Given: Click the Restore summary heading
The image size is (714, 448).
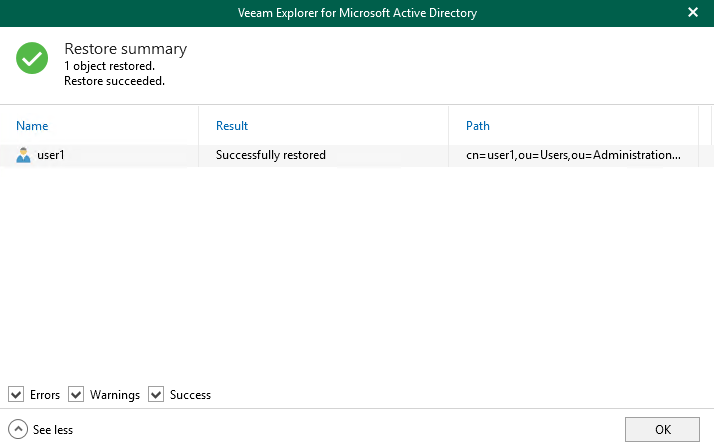Looking at the screenshot, I should pos(126,49).
